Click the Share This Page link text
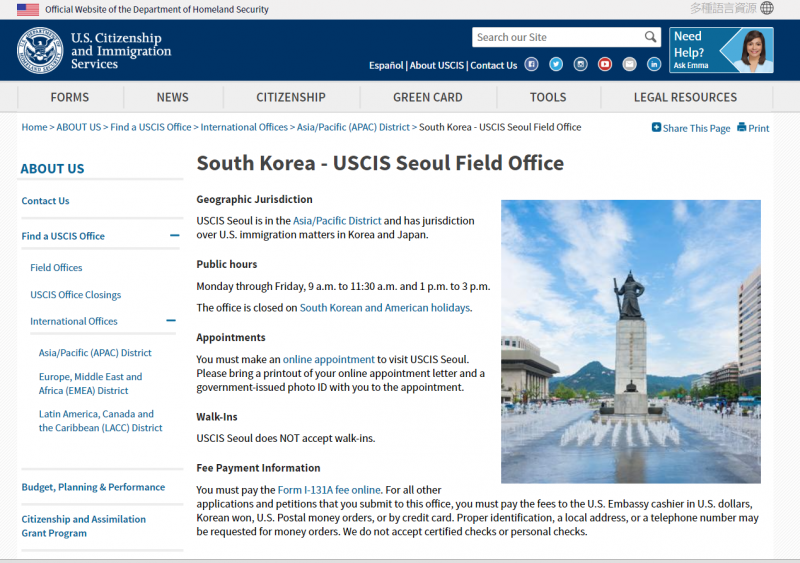The height and width of the screenshot is (563, 800). click(696, 128)
